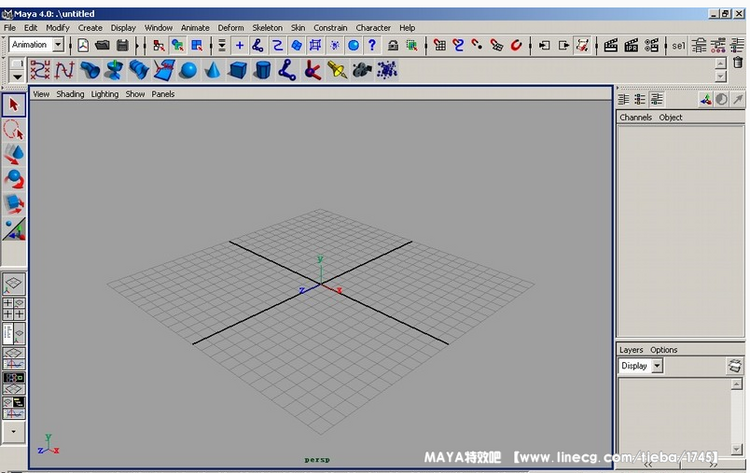Image resolution: width=750 pixels, height=473 pixels.
Task: Switch to single perspective view layout
Action: pyautogui.click(x=14, y=285)
